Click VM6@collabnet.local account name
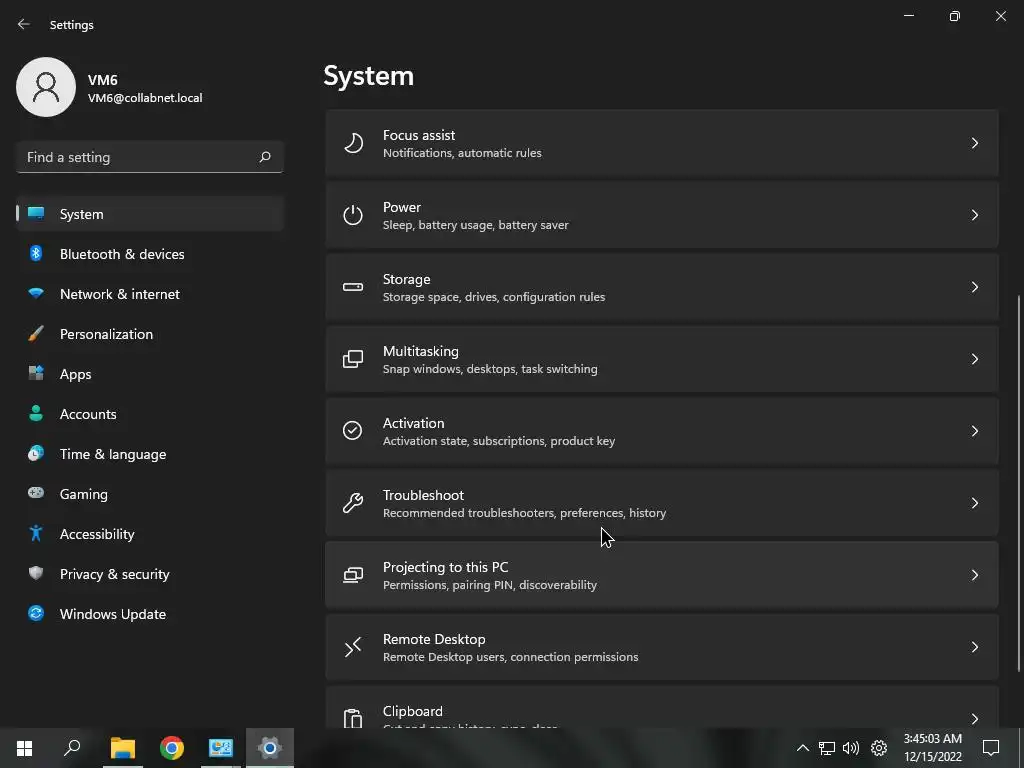1024x768 pixels. pyautogui.click(x=145, y=98)
